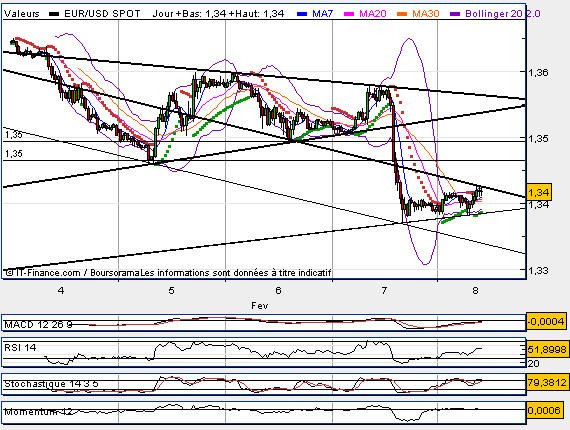Screen dimensions: 570x430
Task: Click the purple Bollinger 20 legend swatch
Action: tap(455, 14)
